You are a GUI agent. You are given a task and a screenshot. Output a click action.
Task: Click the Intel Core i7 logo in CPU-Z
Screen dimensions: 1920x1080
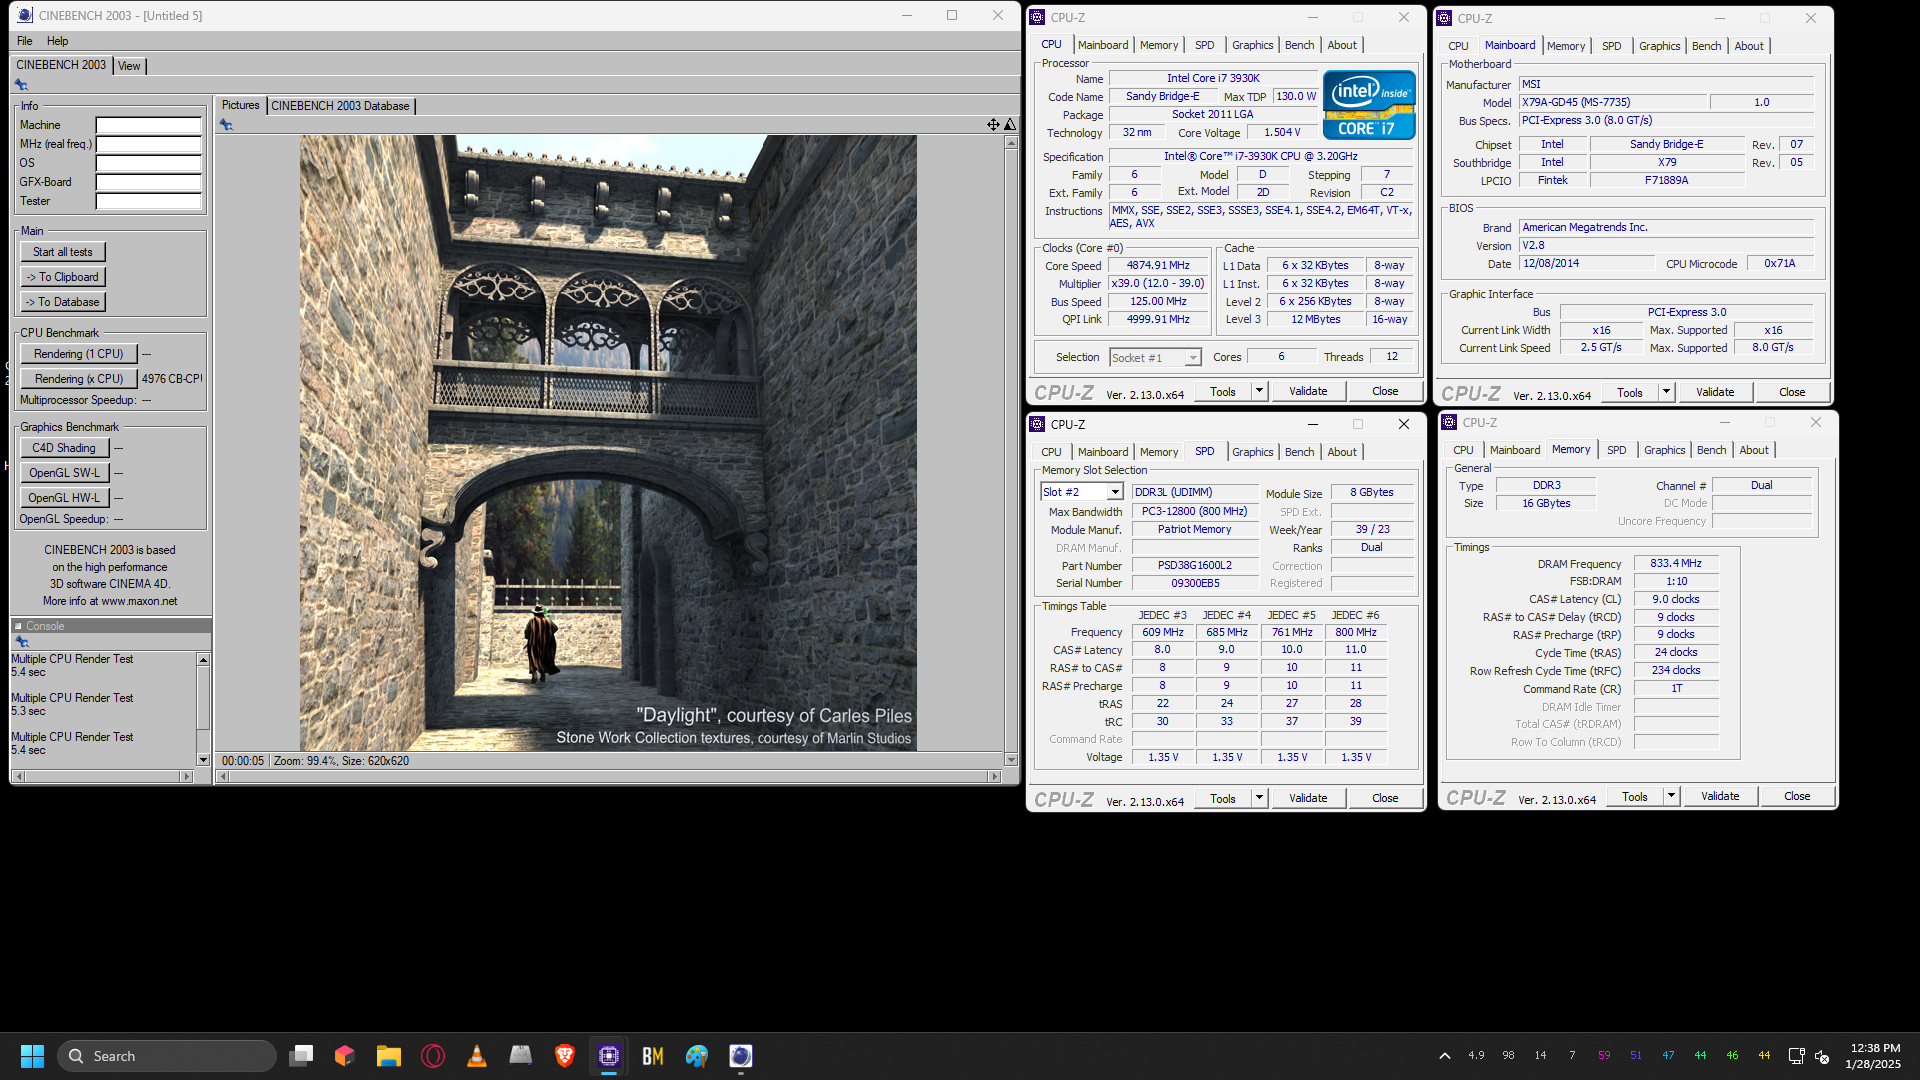click(x=1369, y=105)
